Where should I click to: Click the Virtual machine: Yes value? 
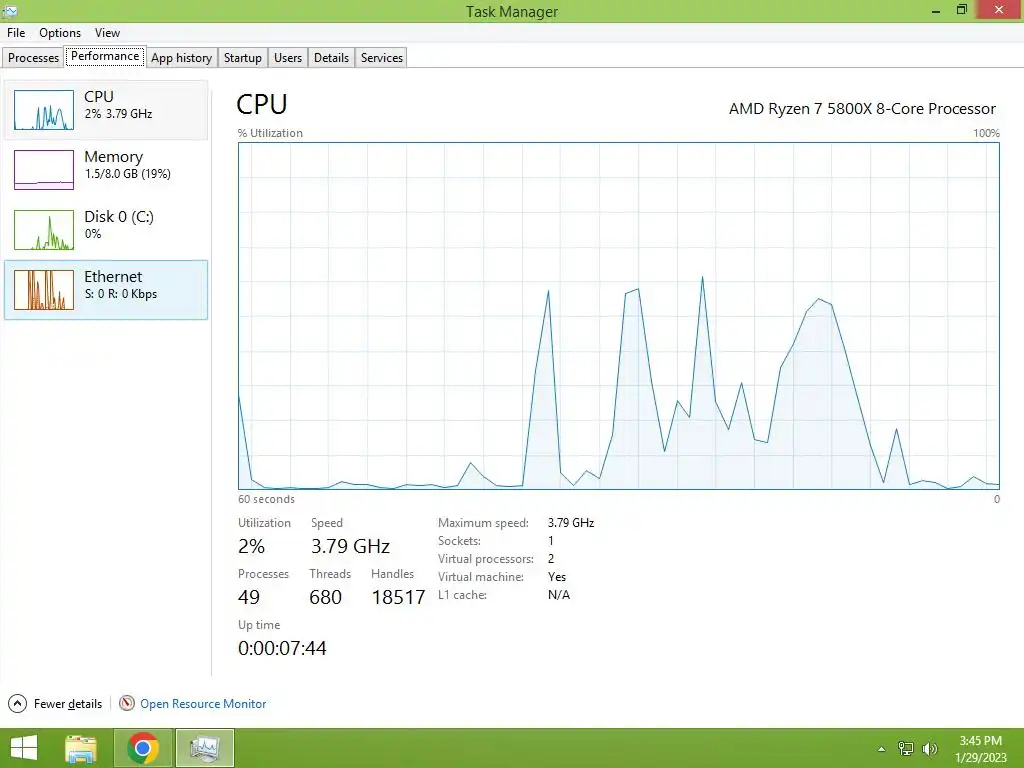(557, 577)
